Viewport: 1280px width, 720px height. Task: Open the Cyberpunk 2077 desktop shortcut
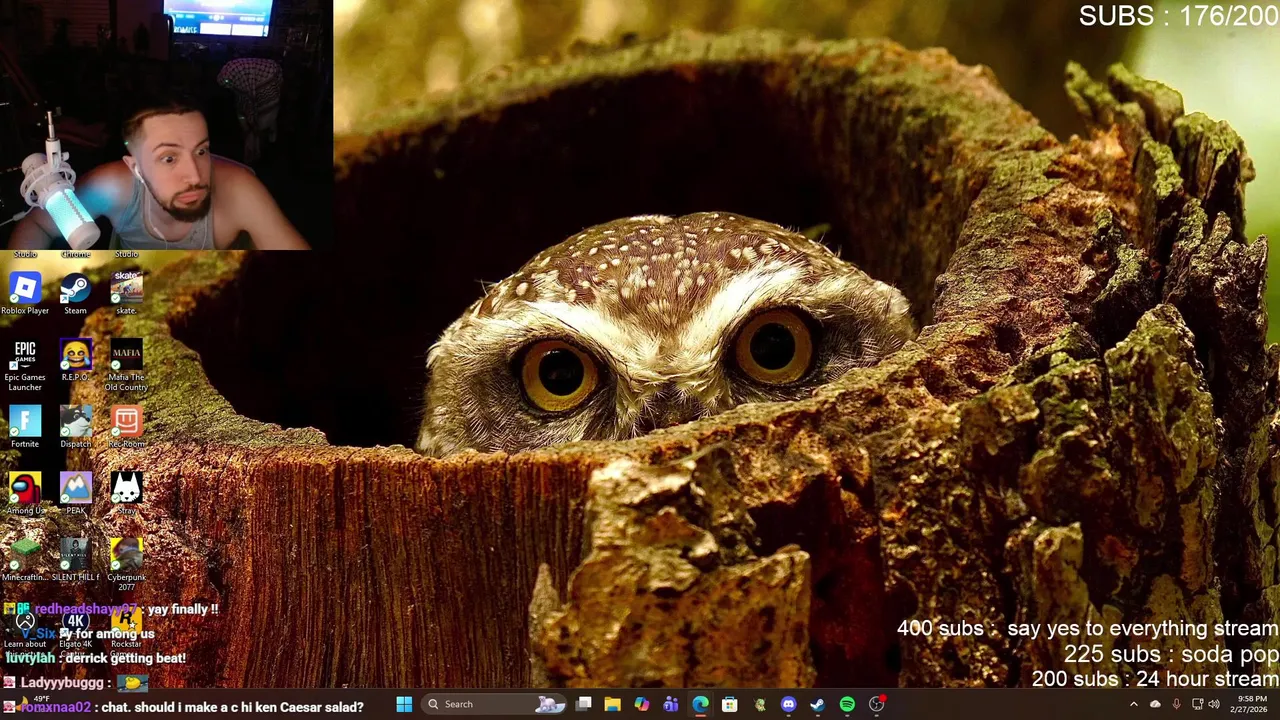point(126,564)
